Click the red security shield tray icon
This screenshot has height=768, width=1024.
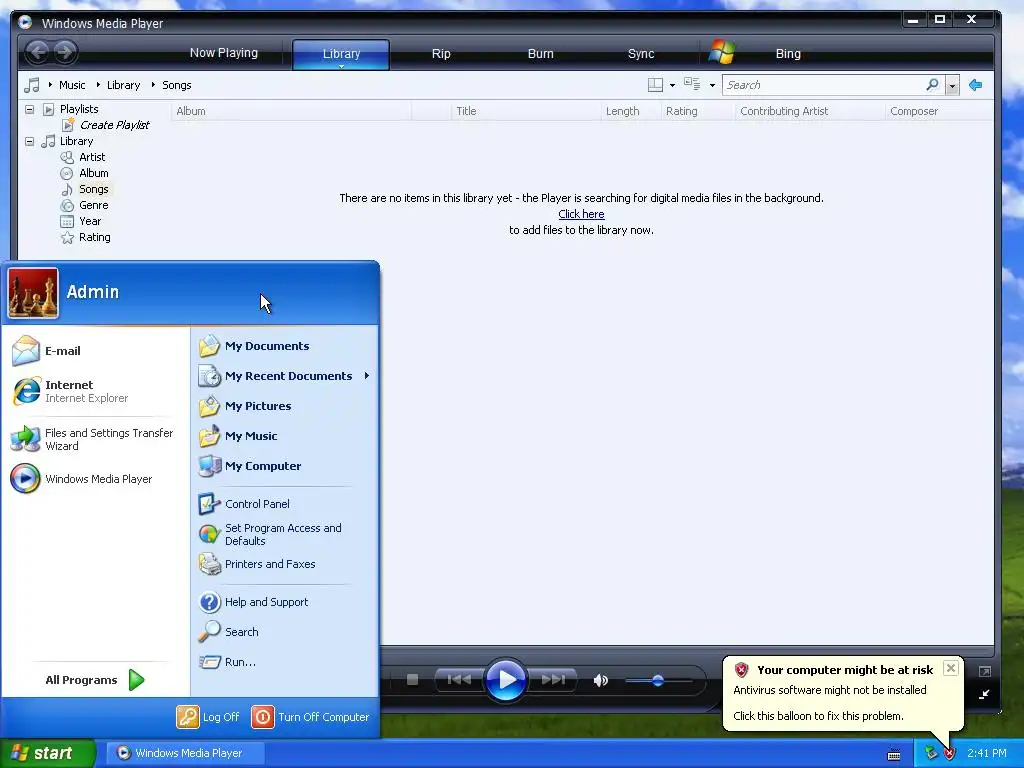pos(950,754)
